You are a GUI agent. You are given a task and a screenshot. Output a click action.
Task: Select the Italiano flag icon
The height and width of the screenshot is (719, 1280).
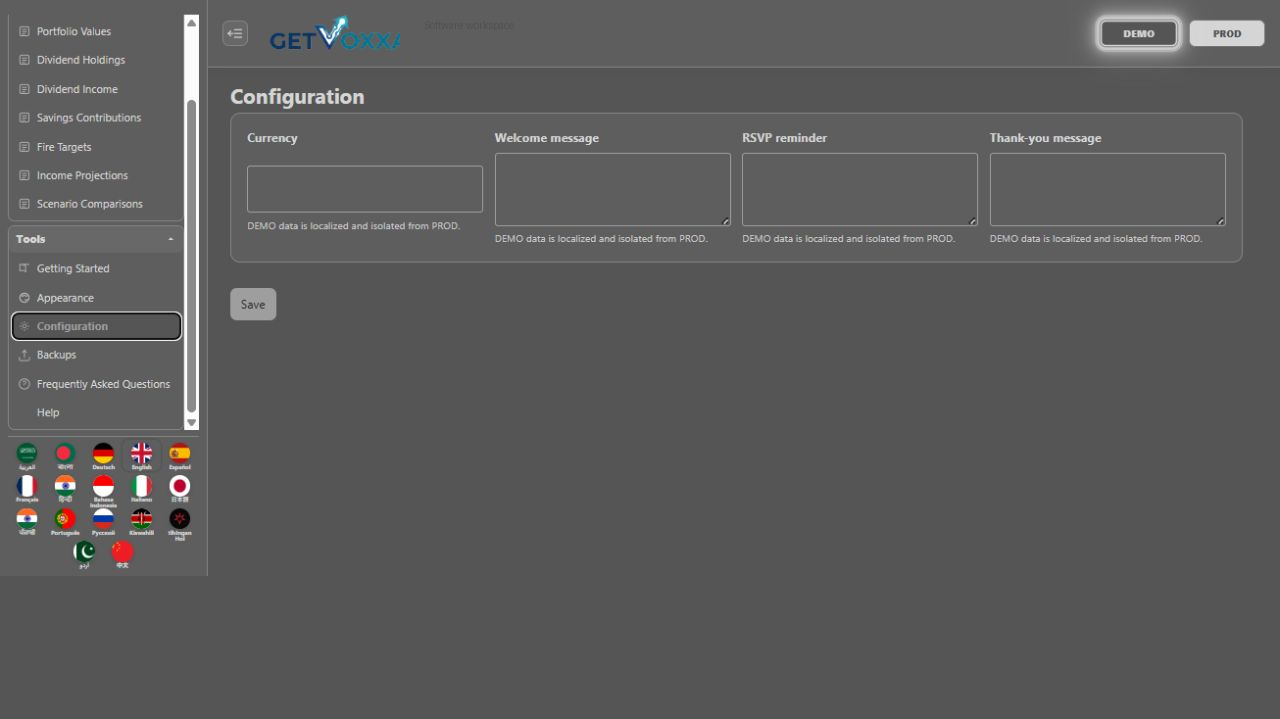pyautogui.click(x=141, y=489)
